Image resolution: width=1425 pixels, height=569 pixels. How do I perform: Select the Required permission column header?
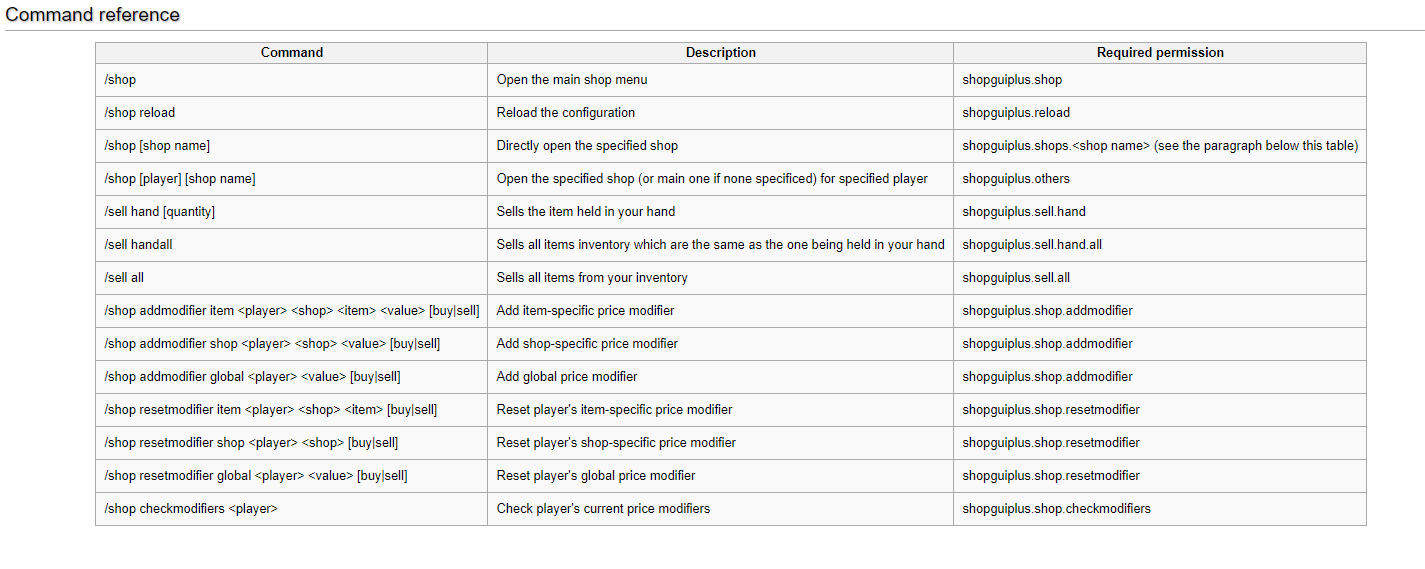coord(1160,53)
